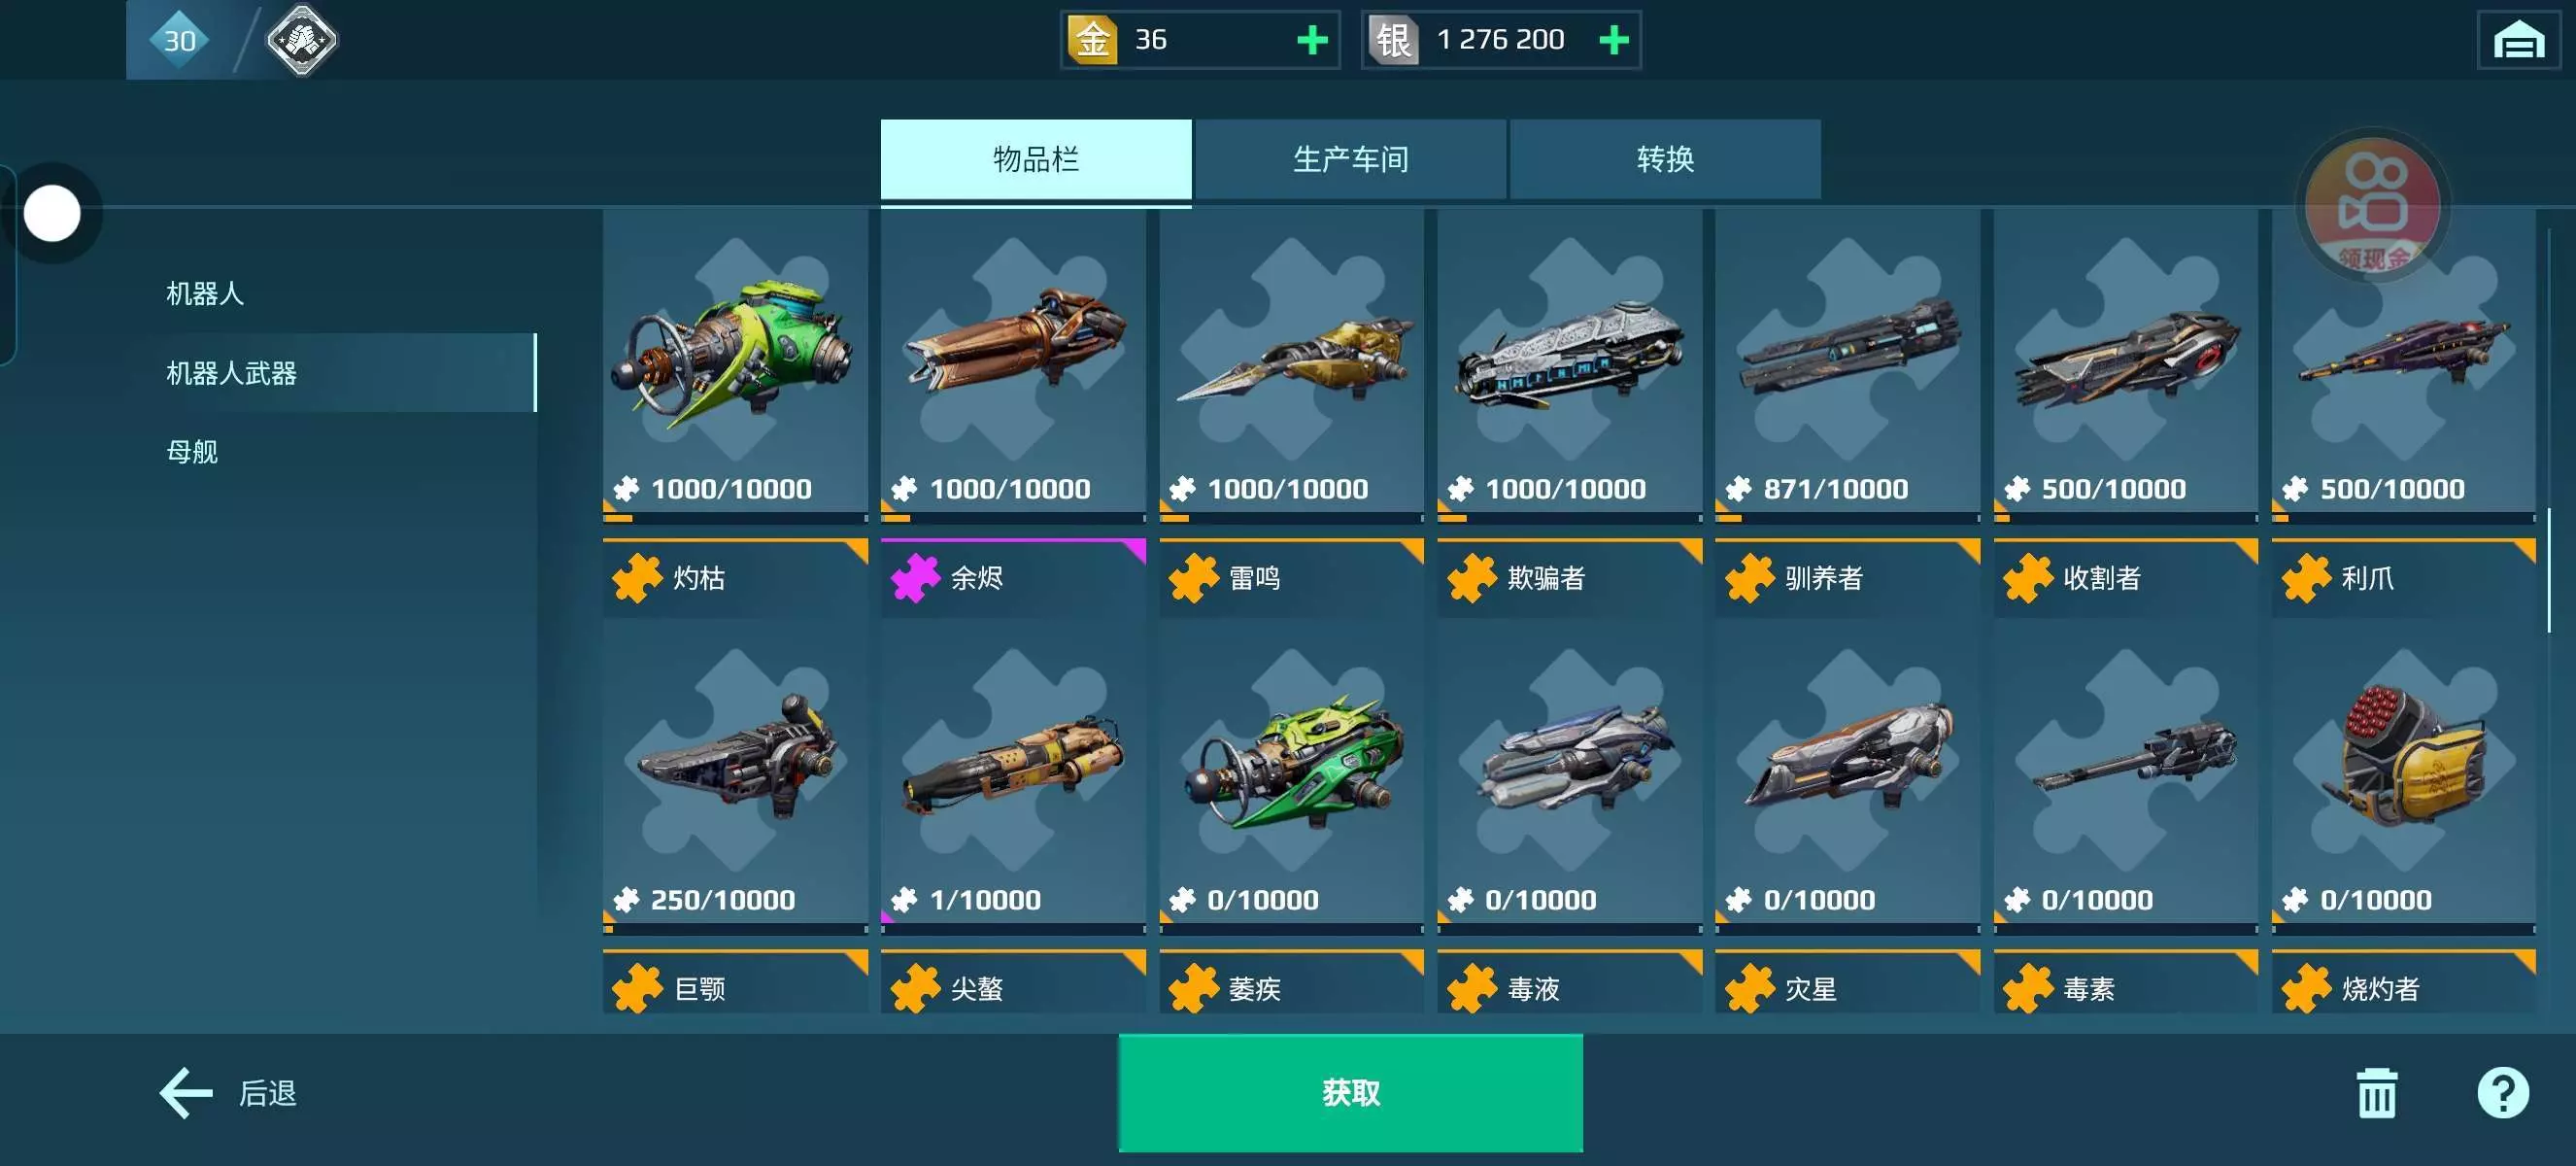Go back with the 后退 arrow
Image resolution: width=2576 pixels, height=1166 pixels.
click(x=228, y=1092)
